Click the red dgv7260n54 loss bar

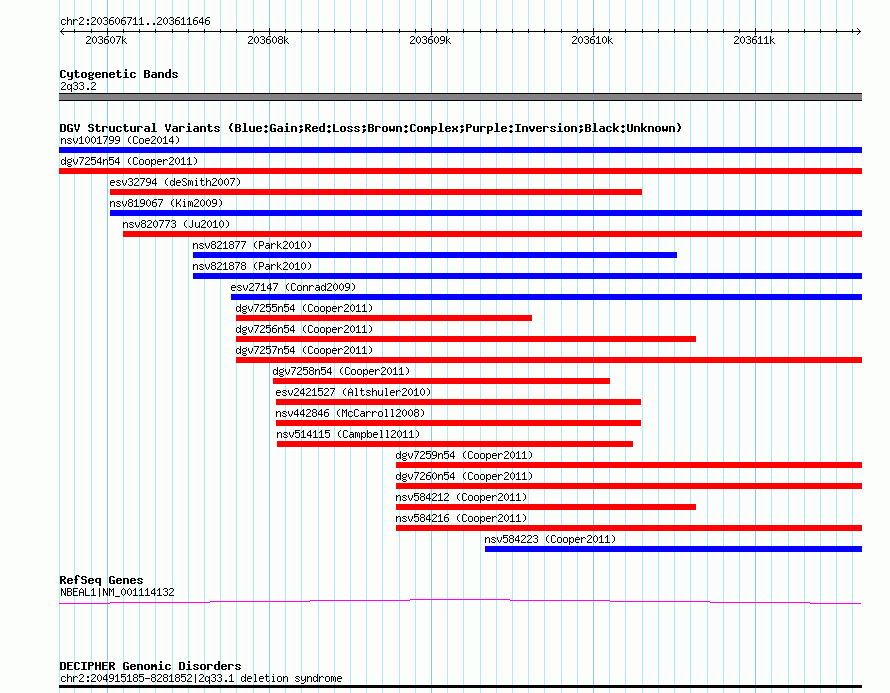pos(629,486)
